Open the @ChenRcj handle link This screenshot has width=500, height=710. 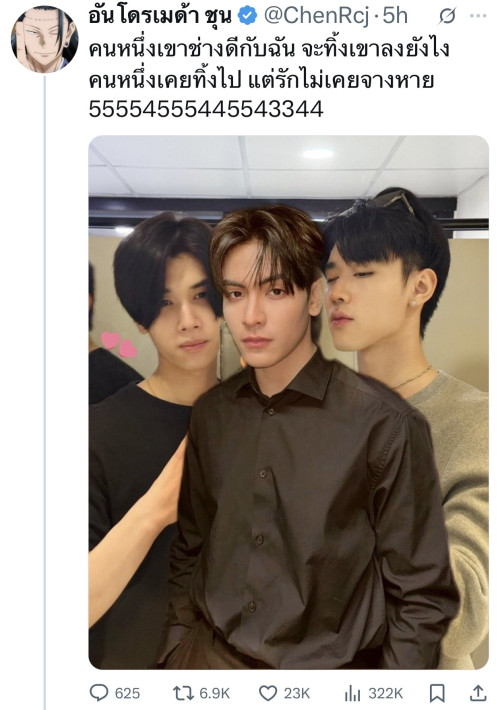(x=317, y=16)
